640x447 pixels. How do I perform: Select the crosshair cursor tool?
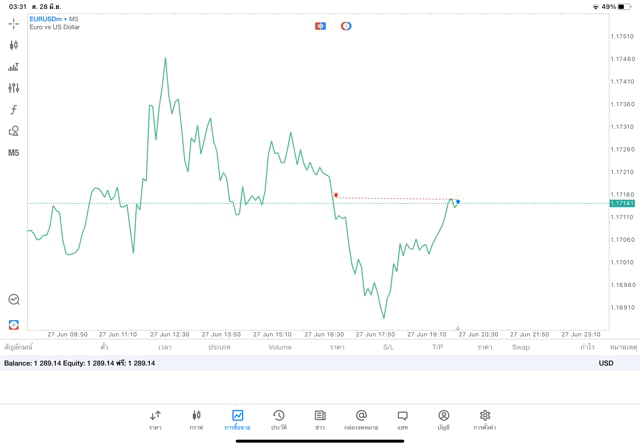click(x=14, y=23)
